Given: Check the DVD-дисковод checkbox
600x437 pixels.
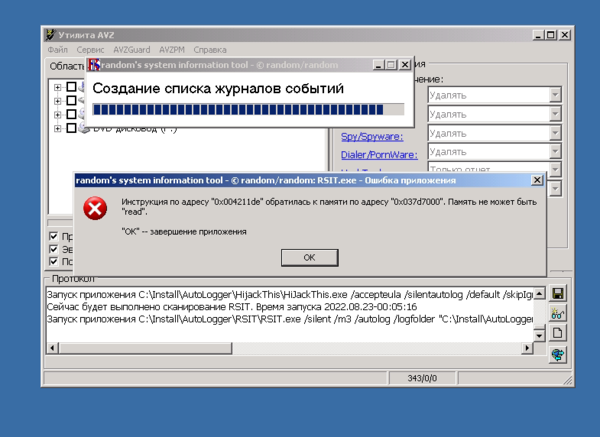Looking at the screenshot, I should click(x=71, y=128).
